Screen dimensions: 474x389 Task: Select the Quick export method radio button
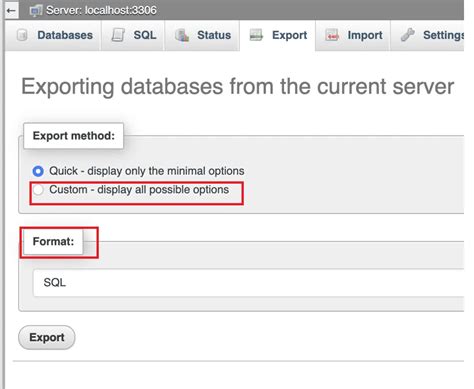click(38, 171)
